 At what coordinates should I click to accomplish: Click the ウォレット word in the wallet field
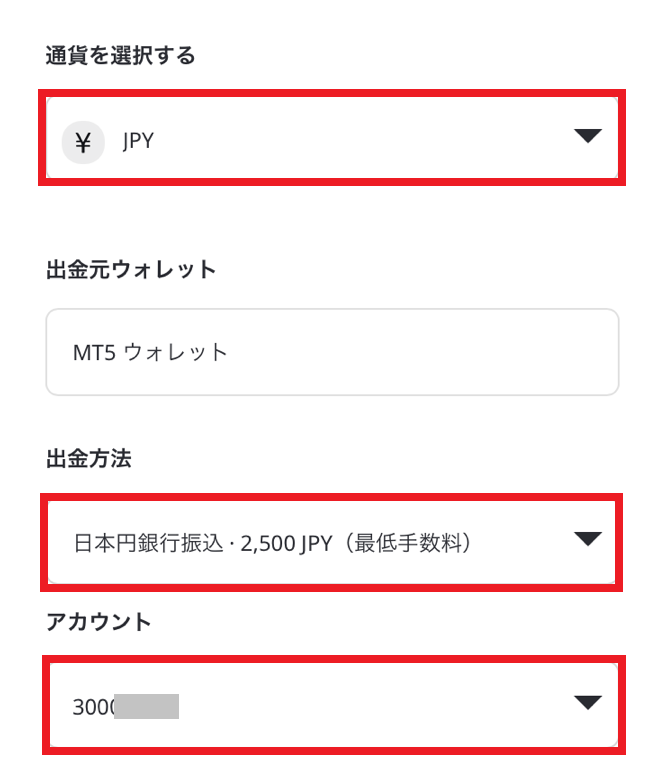click(x=175, y=353)
